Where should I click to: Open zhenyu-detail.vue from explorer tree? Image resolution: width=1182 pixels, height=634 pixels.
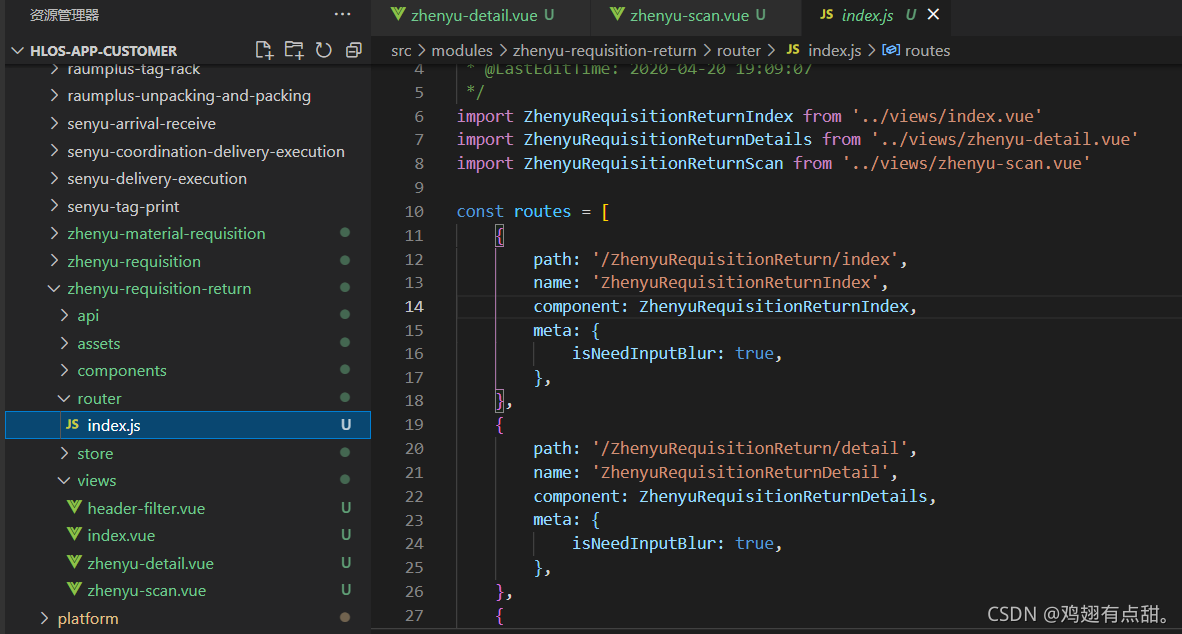pyautogui.click(x=150, y=564)
